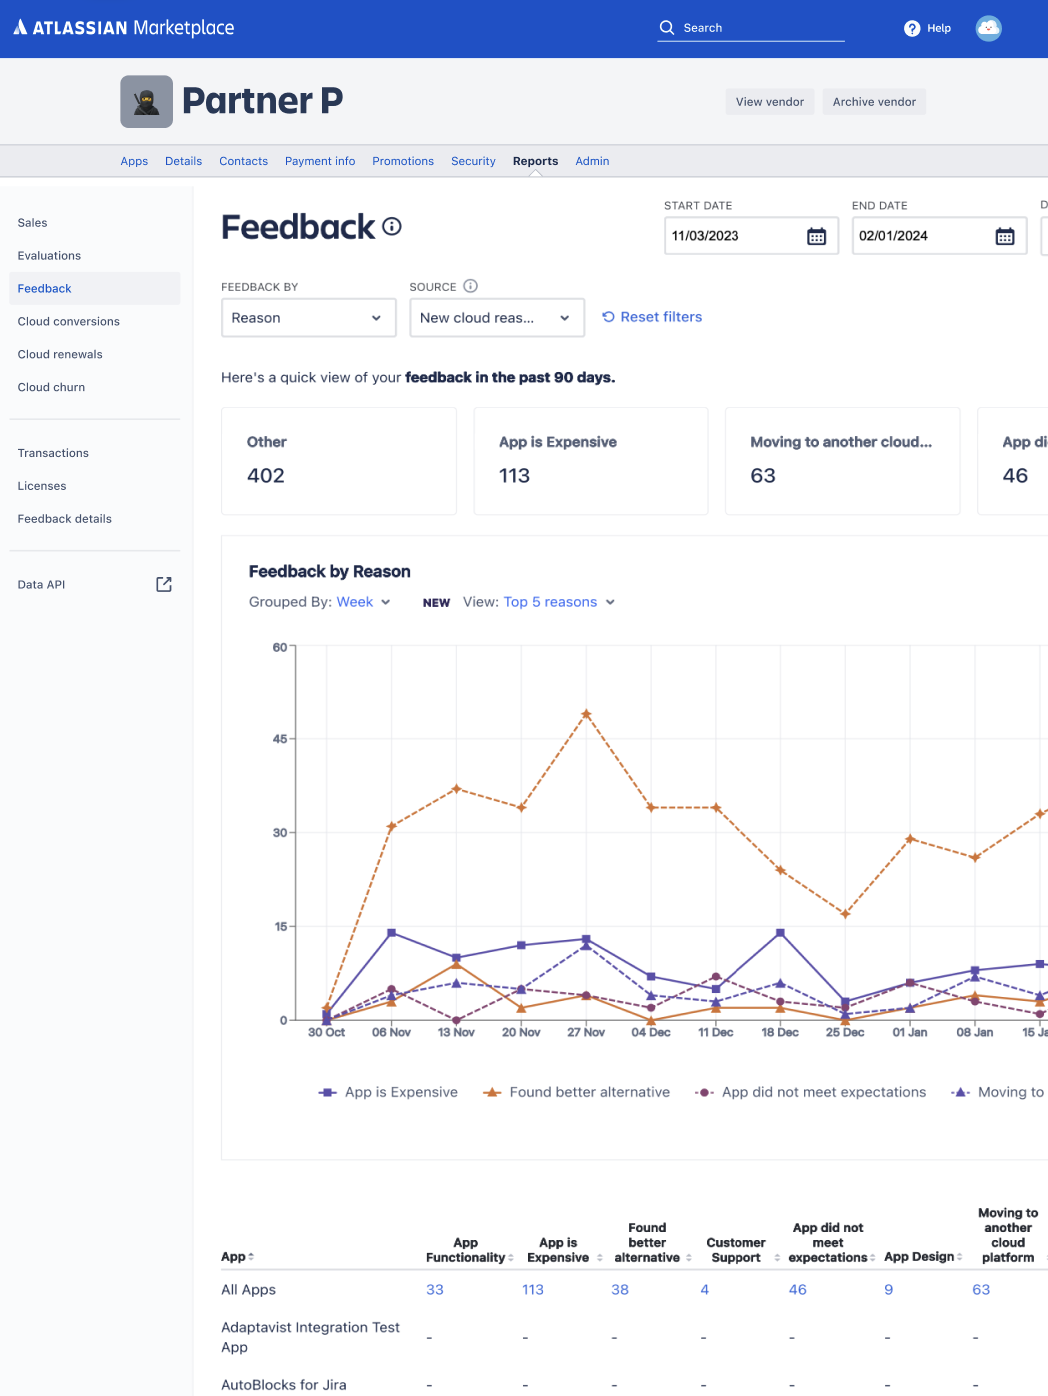Image resolution: width=1048 pixels, height=1396 pixels.
Task: Open the end date calendar picker
Action: (1006, 236)
